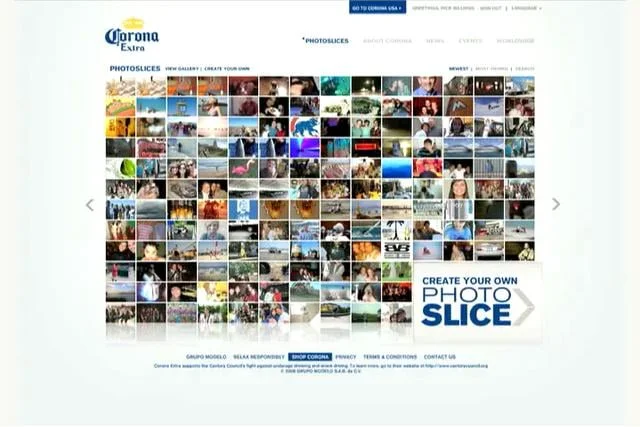Open the pink flamingo photo thumbnail

tap(243, 169)
